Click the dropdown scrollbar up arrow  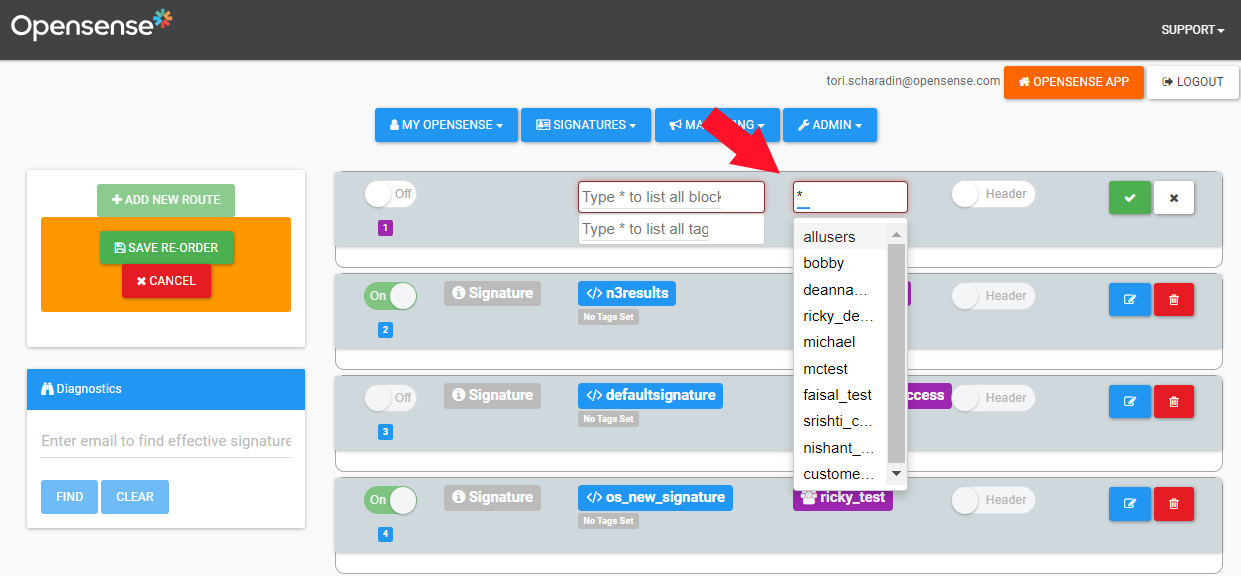click(x=896, y=235)
